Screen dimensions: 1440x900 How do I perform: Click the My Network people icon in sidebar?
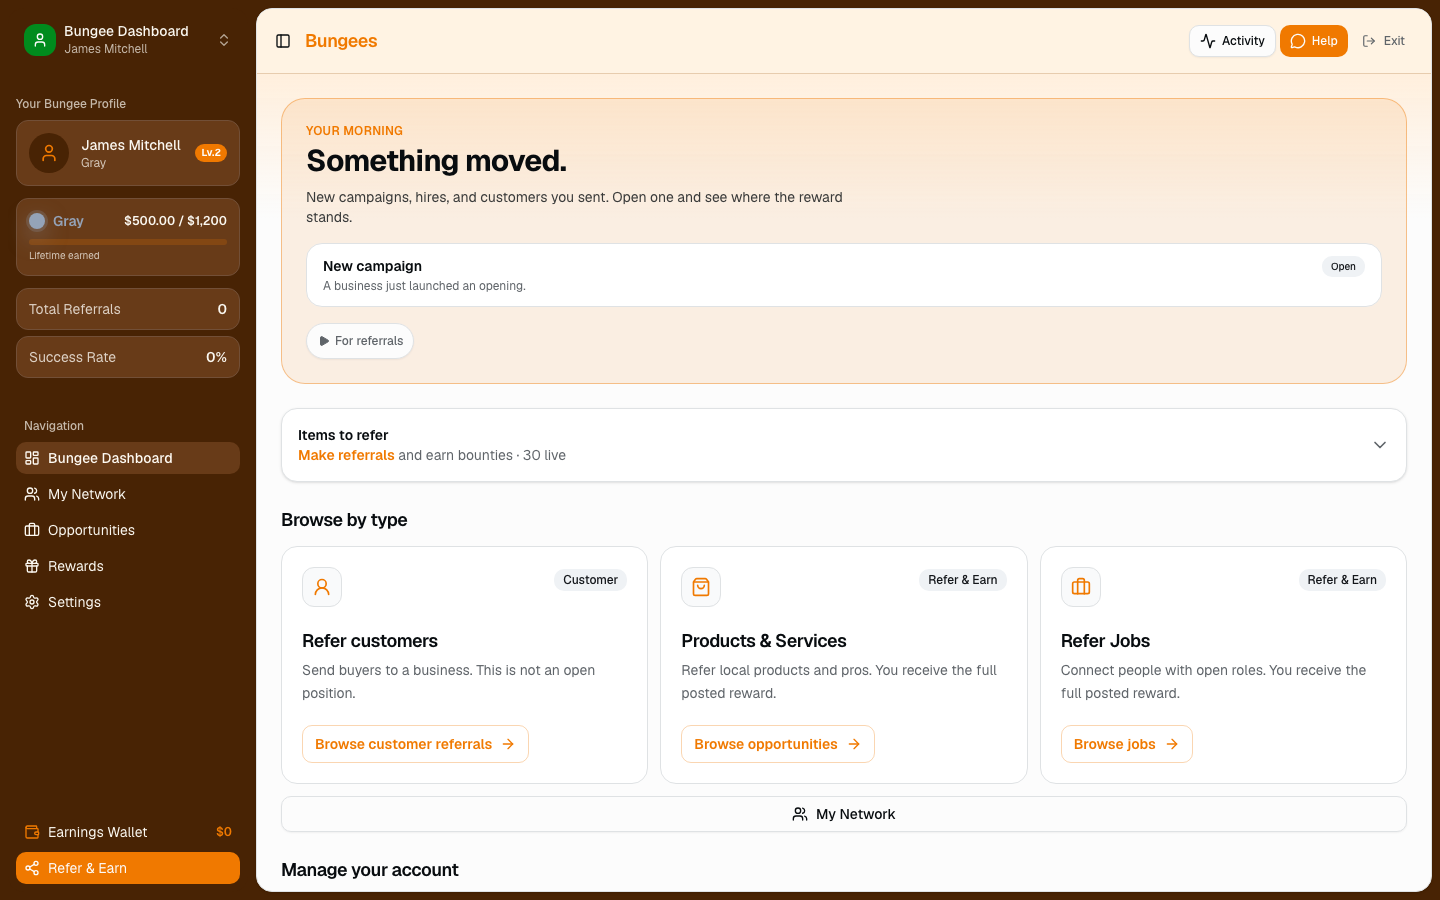(x=32, y=494)
